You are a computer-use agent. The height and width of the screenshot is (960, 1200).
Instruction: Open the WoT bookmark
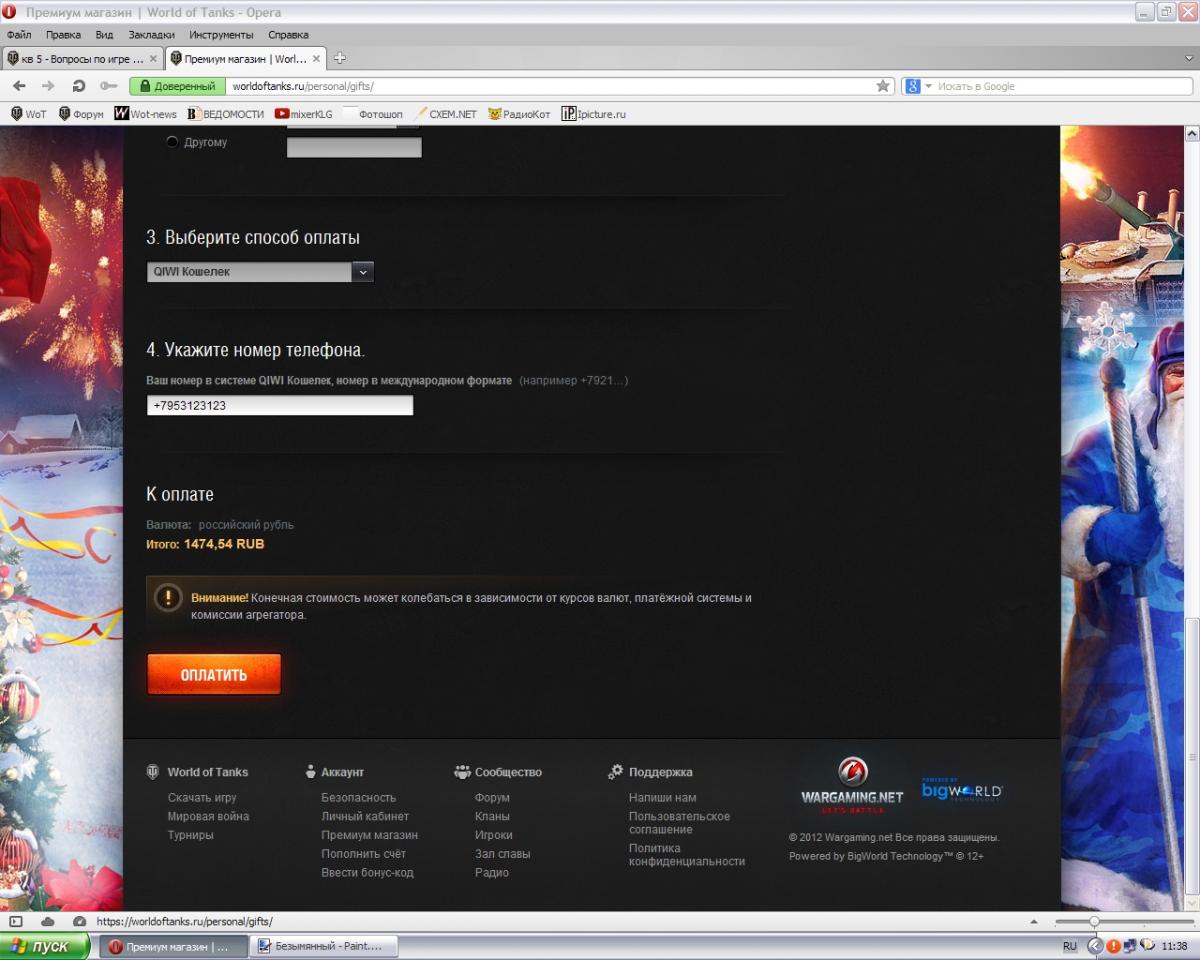click(x=28, y=114)
